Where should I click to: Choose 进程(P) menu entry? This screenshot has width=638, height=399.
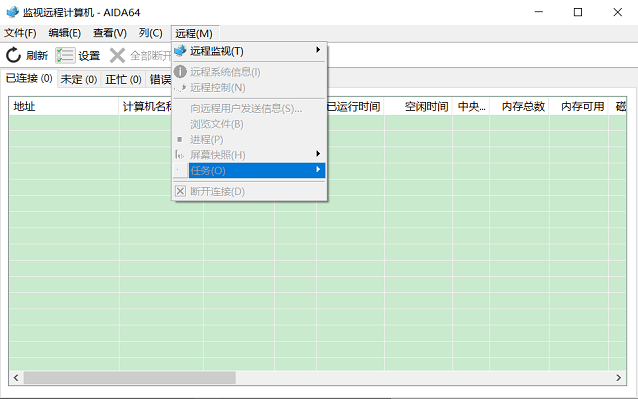(x=249, y=140)
